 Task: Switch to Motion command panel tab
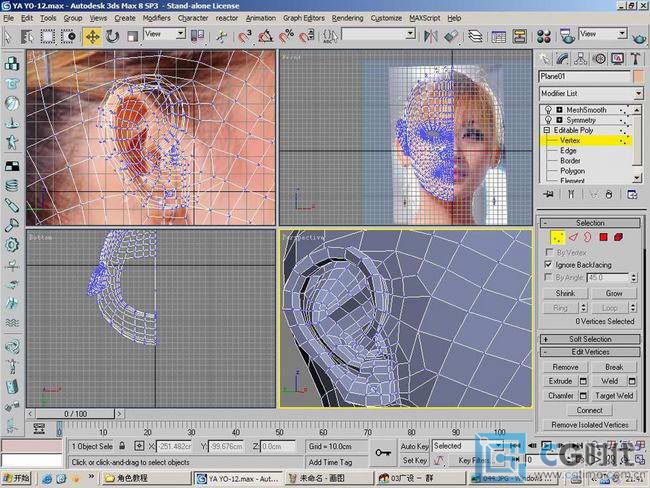point(599,59)
